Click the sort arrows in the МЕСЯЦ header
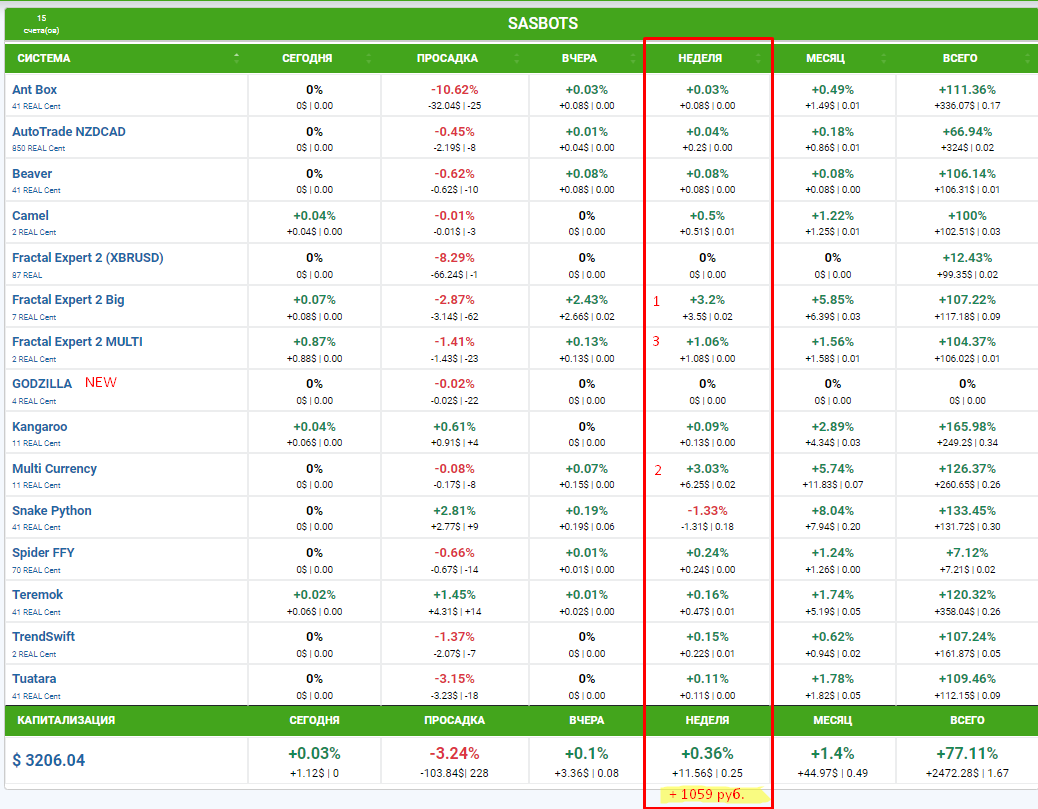The width and height of the screenshot is (1038, 809). pyautogui.click(x=885, y=58)
